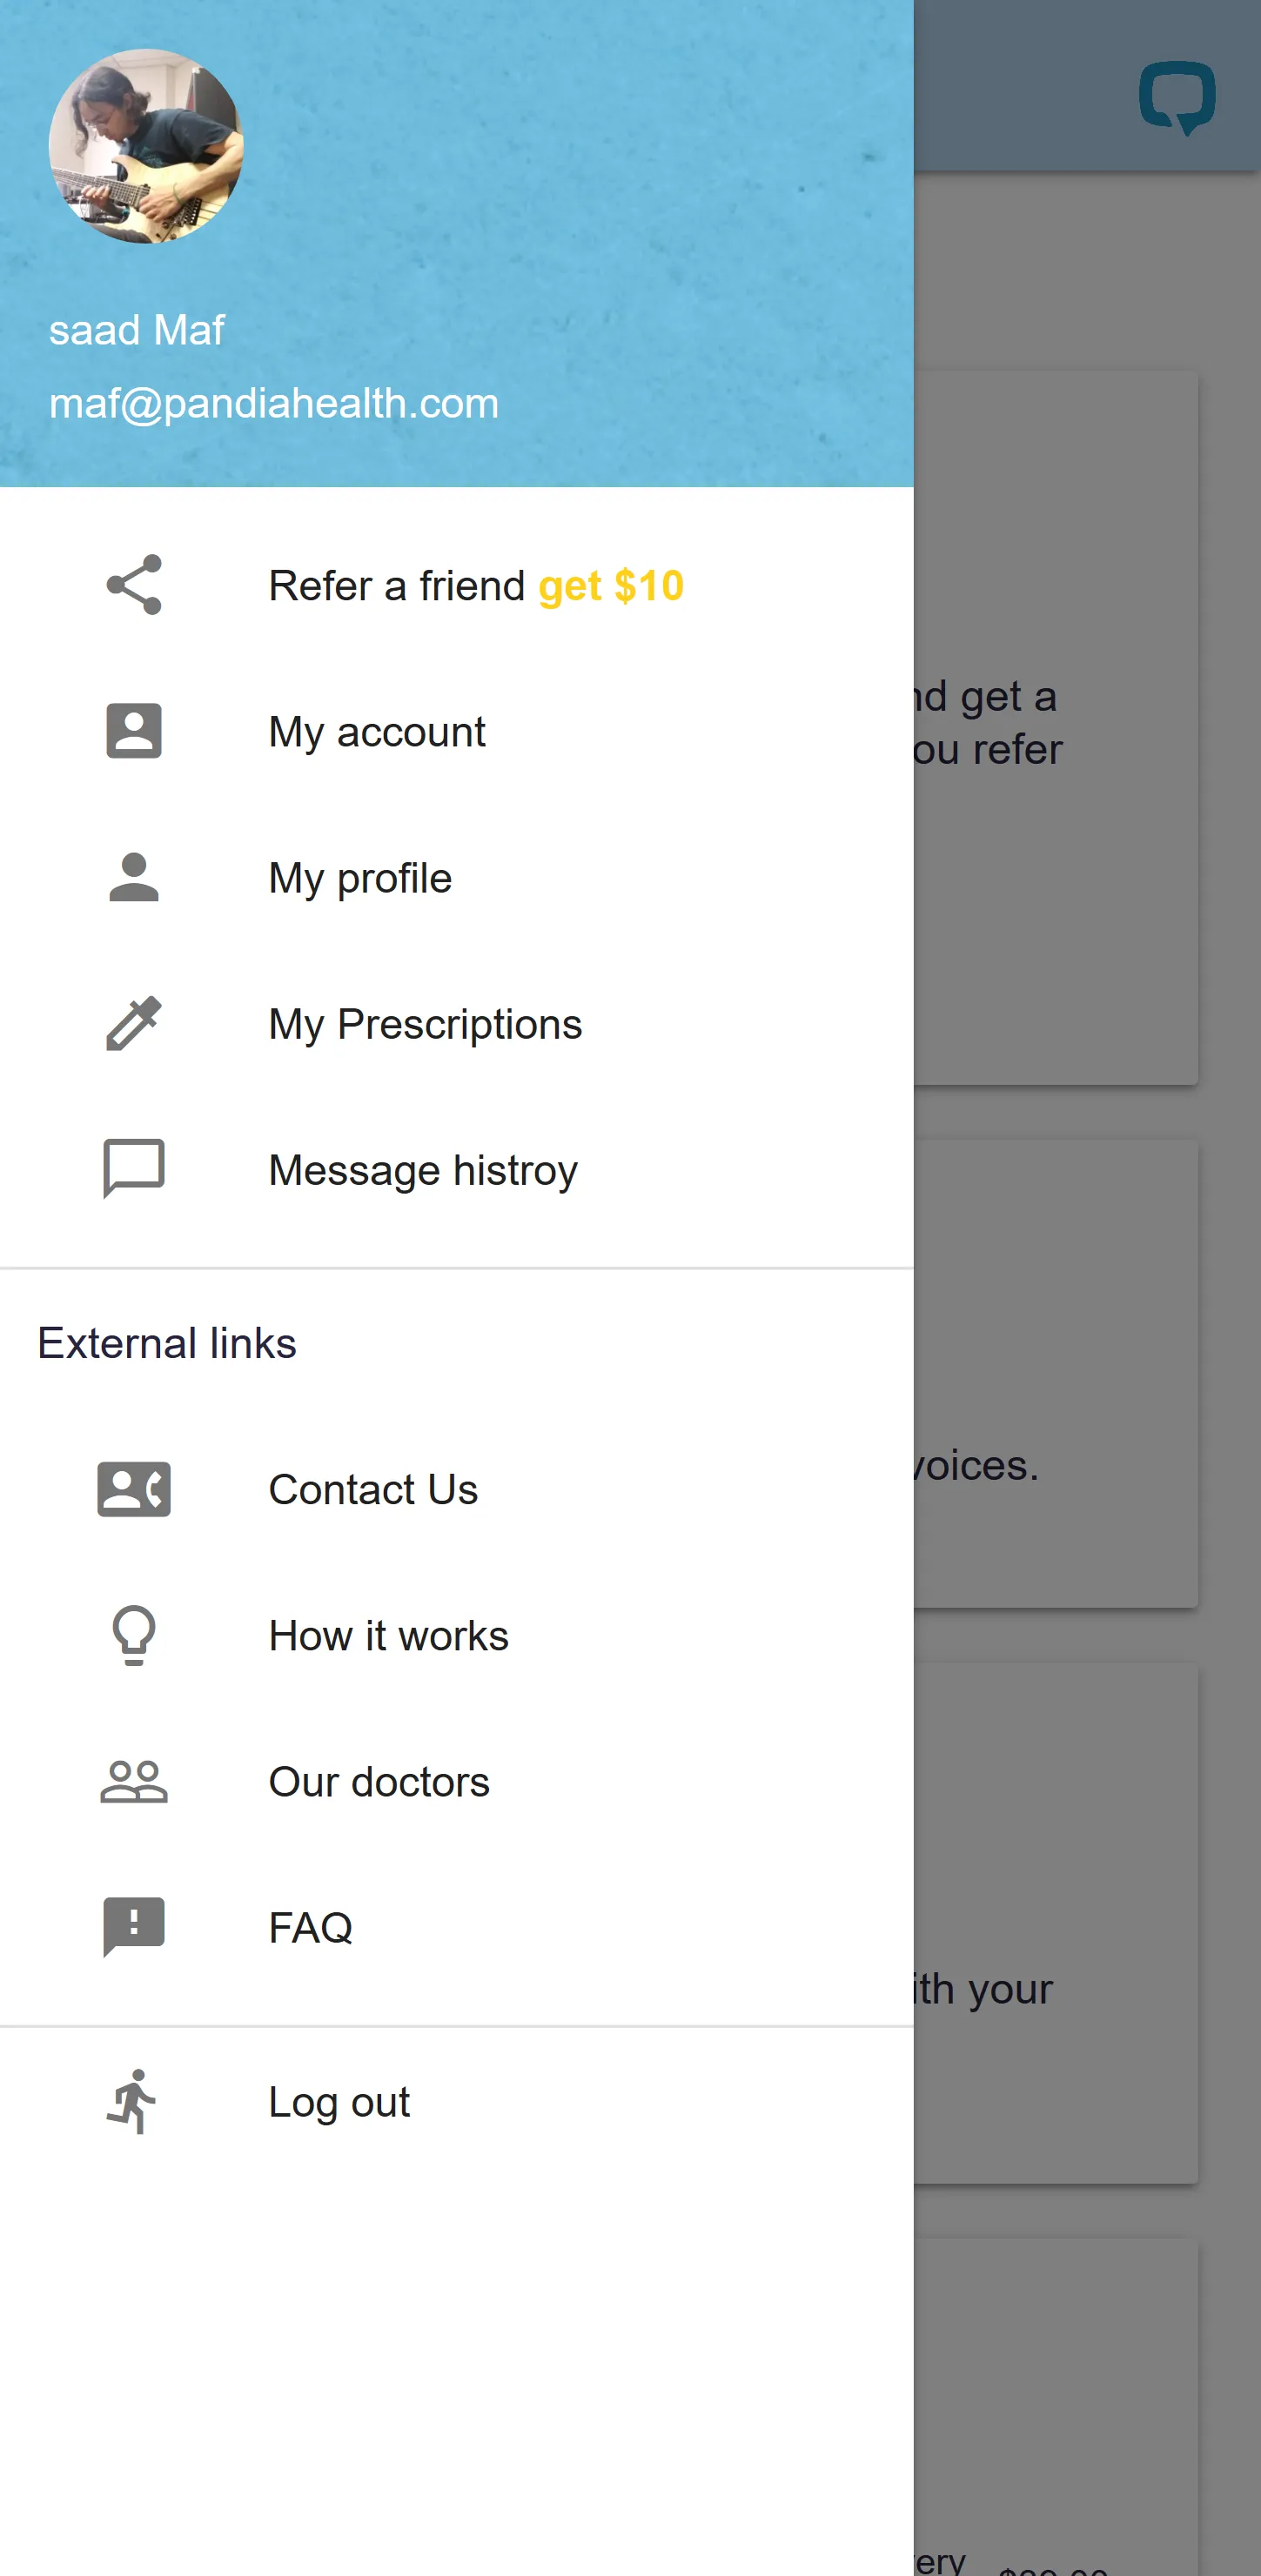Tap the person silhouette profile icon
Image resolution: width=1261 pixels, height=2576 pixels.
click(x=134, y=877)
